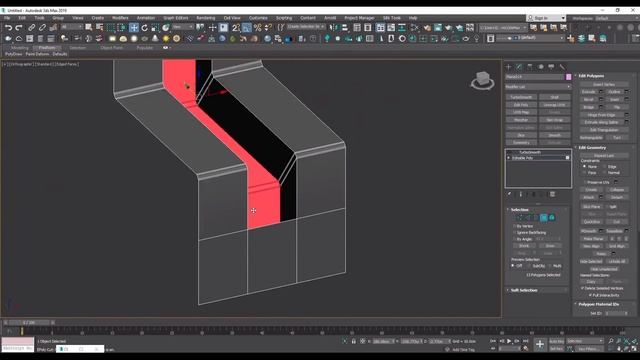Open the Create command panel tab

[509, 67]
